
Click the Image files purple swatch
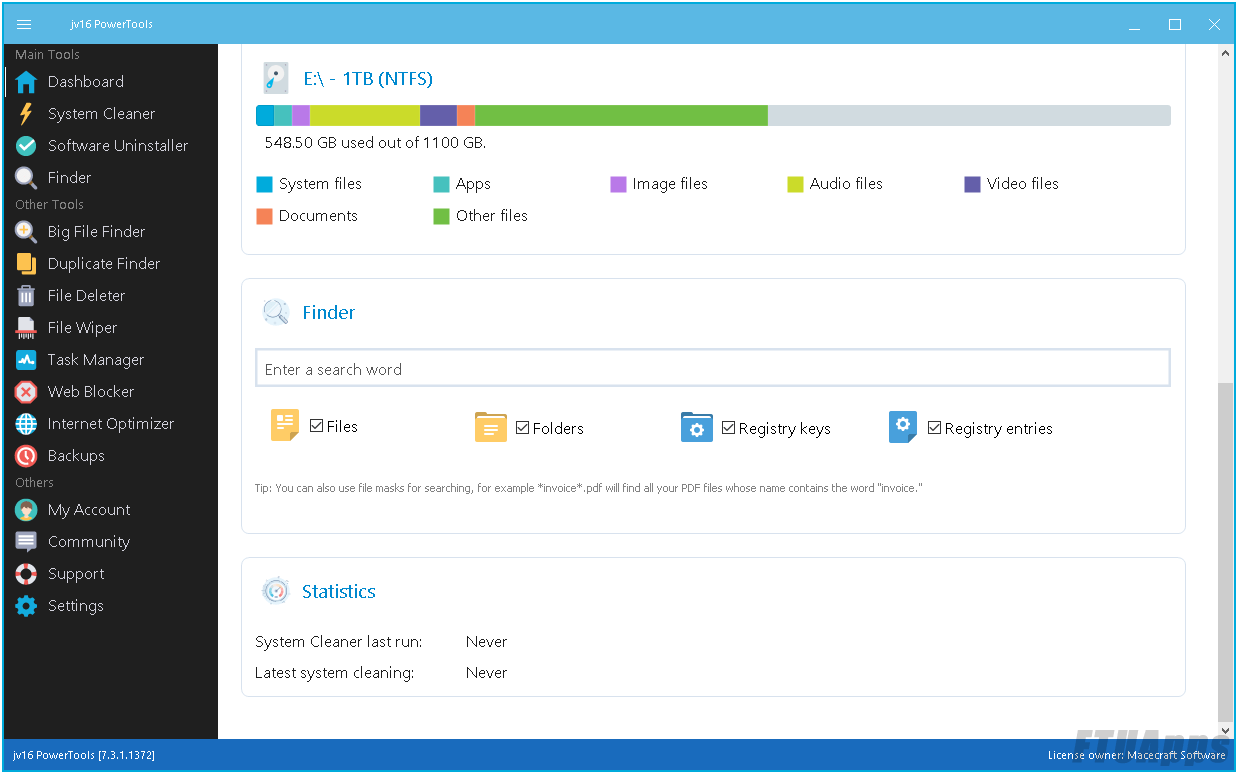[618, 184]
